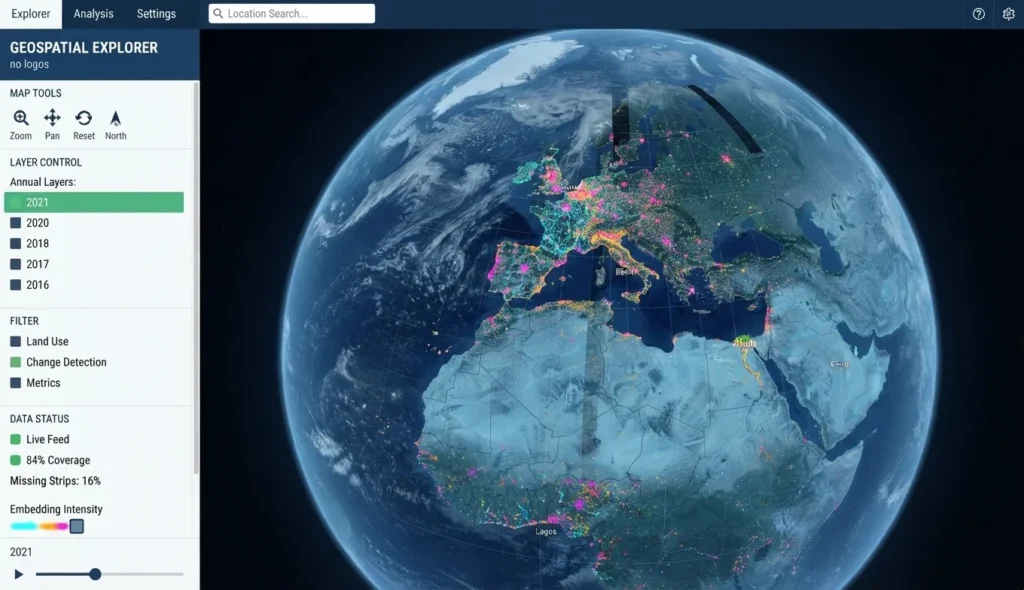Click the Embedding Intensity square handle
This screenshot has width=1024, height=590.
pyautogui.click(x=76, y=526)
